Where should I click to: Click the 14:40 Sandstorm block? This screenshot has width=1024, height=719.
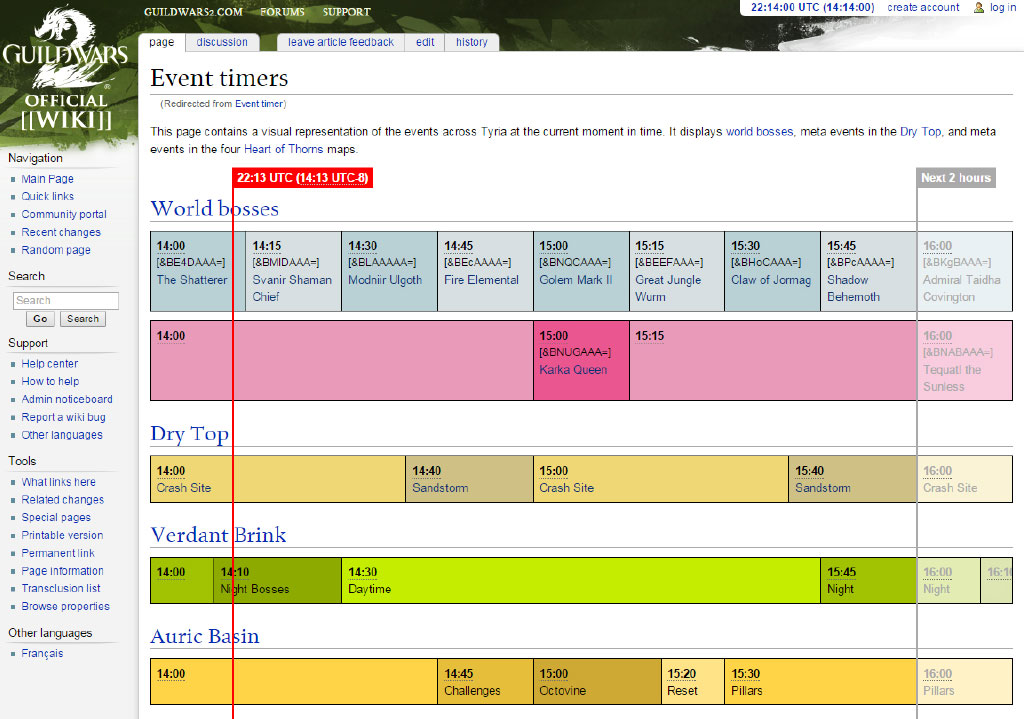point(470,479)
